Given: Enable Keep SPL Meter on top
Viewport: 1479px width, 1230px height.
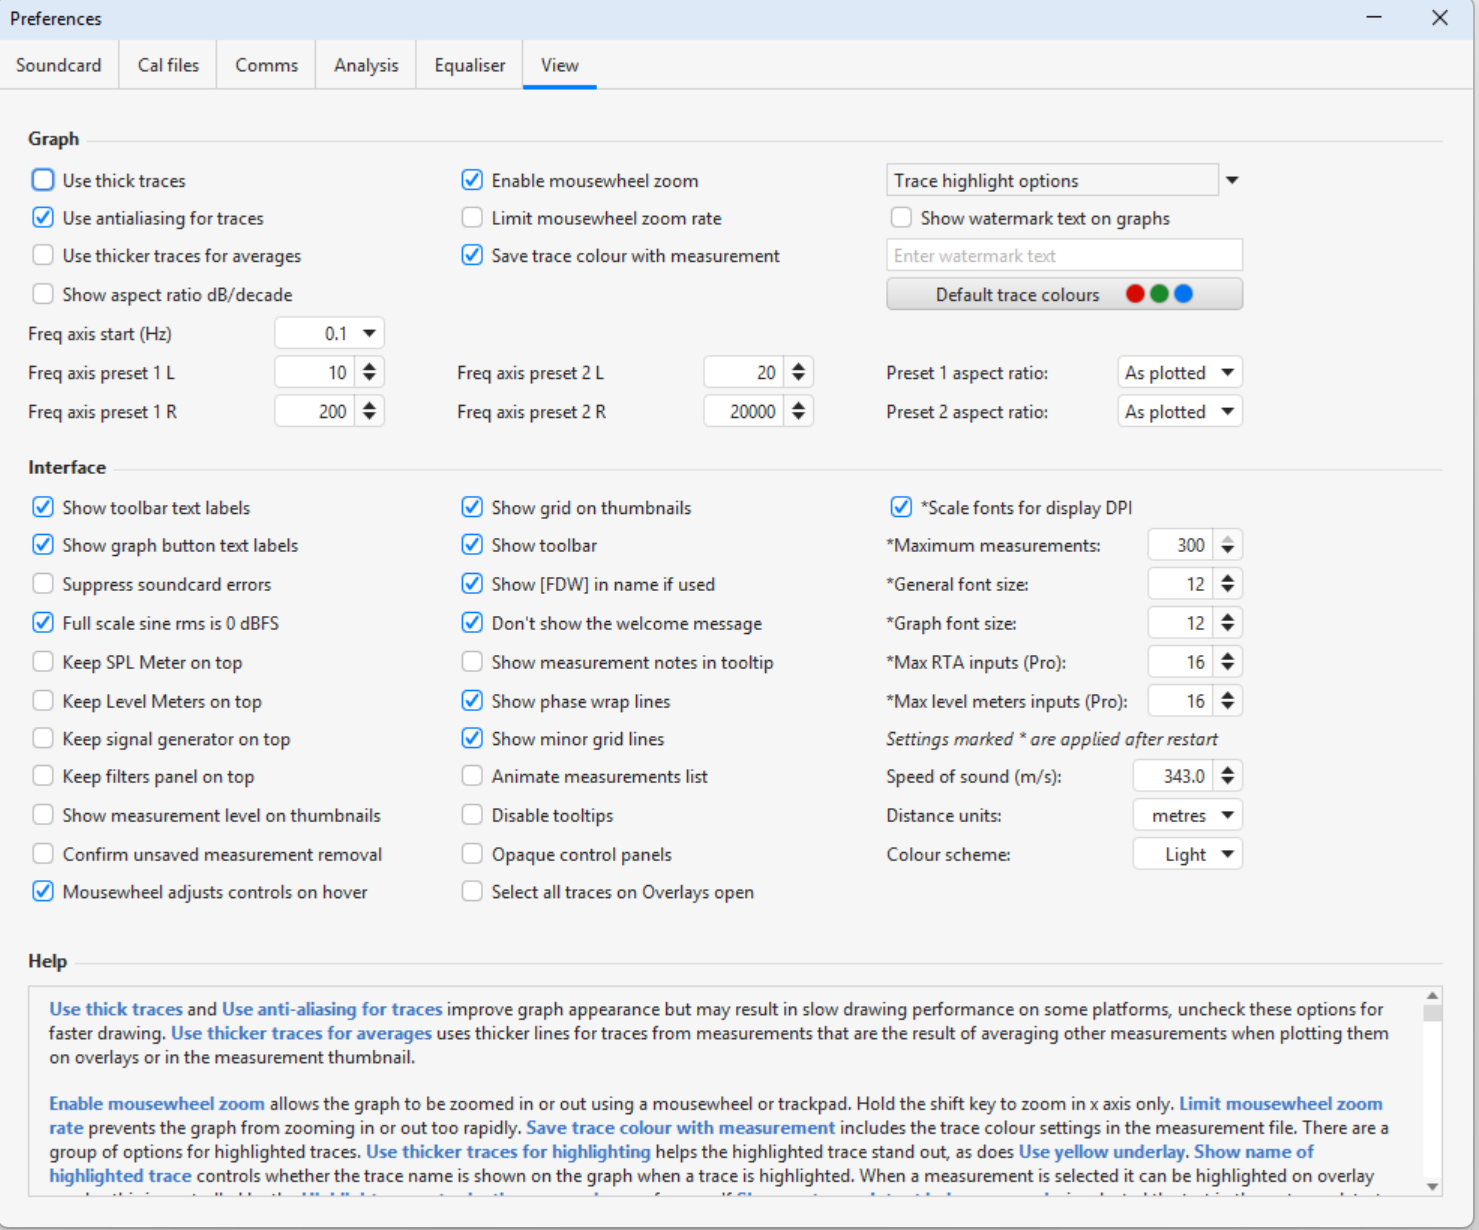Looking at the screenshot, I should [43, 662].
